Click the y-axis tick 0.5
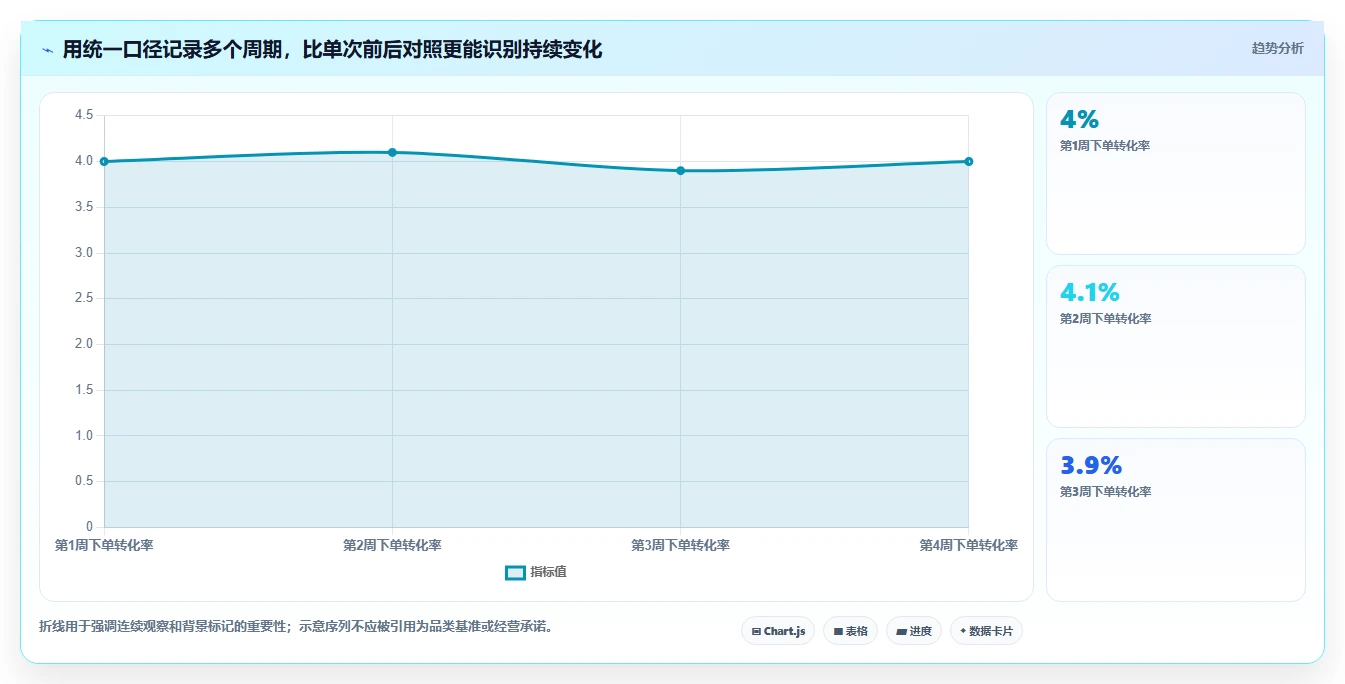Screen dimensions: 1345x684 pyautogui.click(x=84, y=481)
